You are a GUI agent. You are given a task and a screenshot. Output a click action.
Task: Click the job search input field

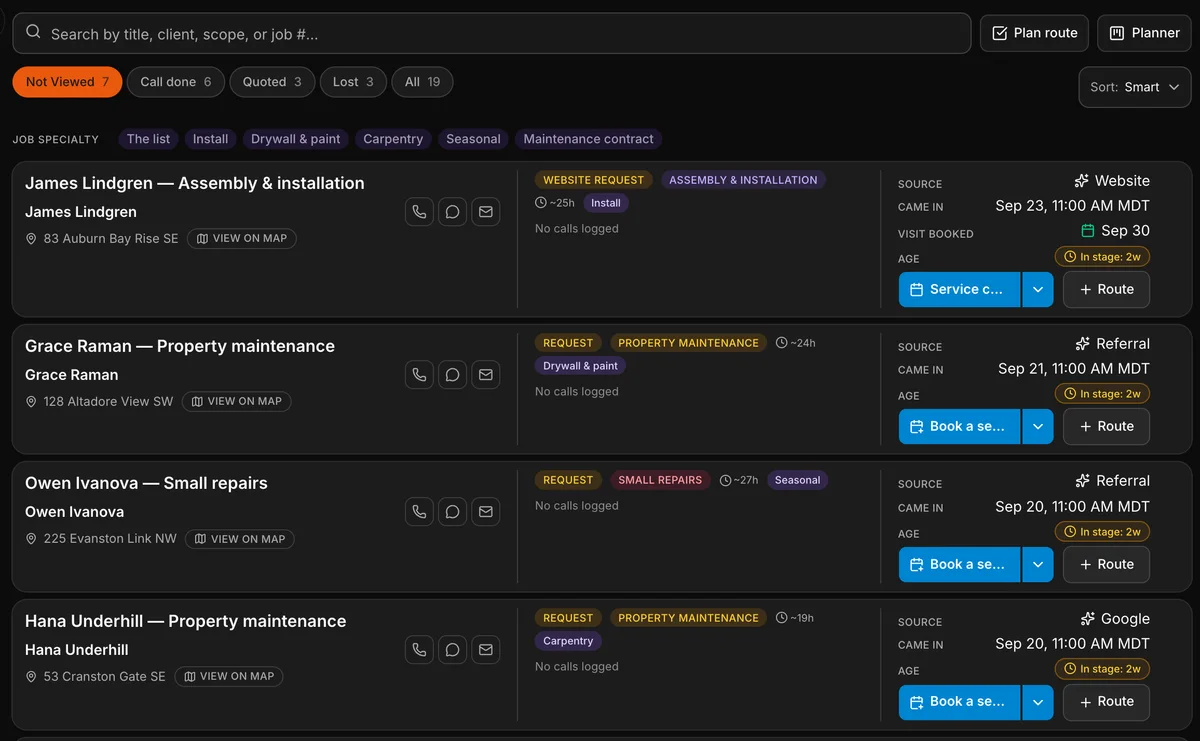pos(492,33)
